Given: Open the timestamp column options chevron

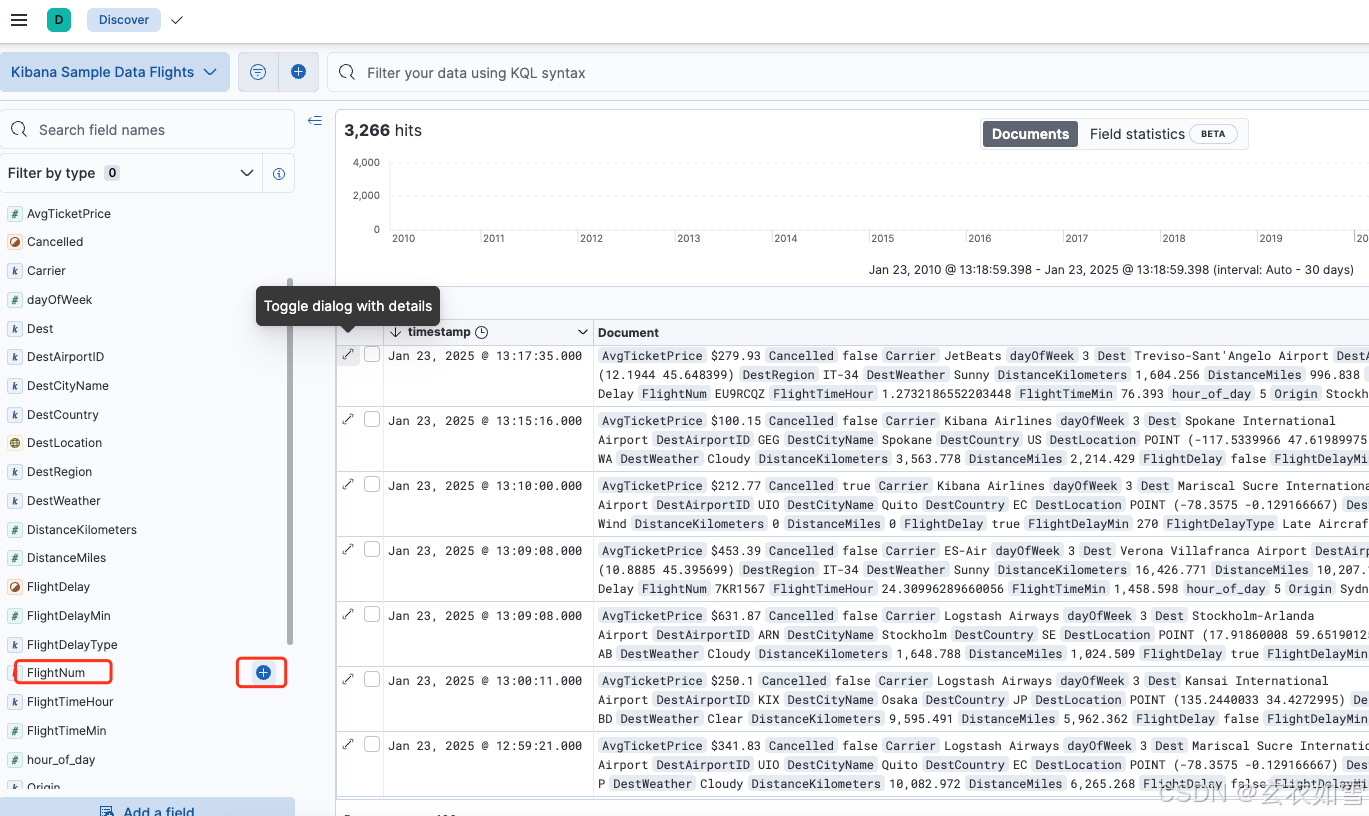Looking at the screenshot, I should (583, 332).
